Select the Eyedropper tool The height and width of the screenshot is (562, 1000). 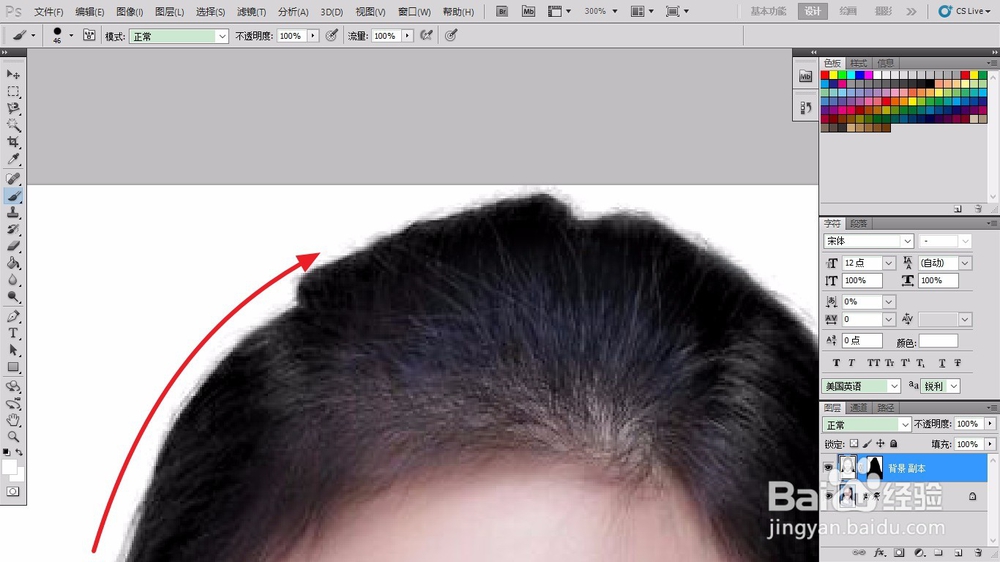coord(13,159)
